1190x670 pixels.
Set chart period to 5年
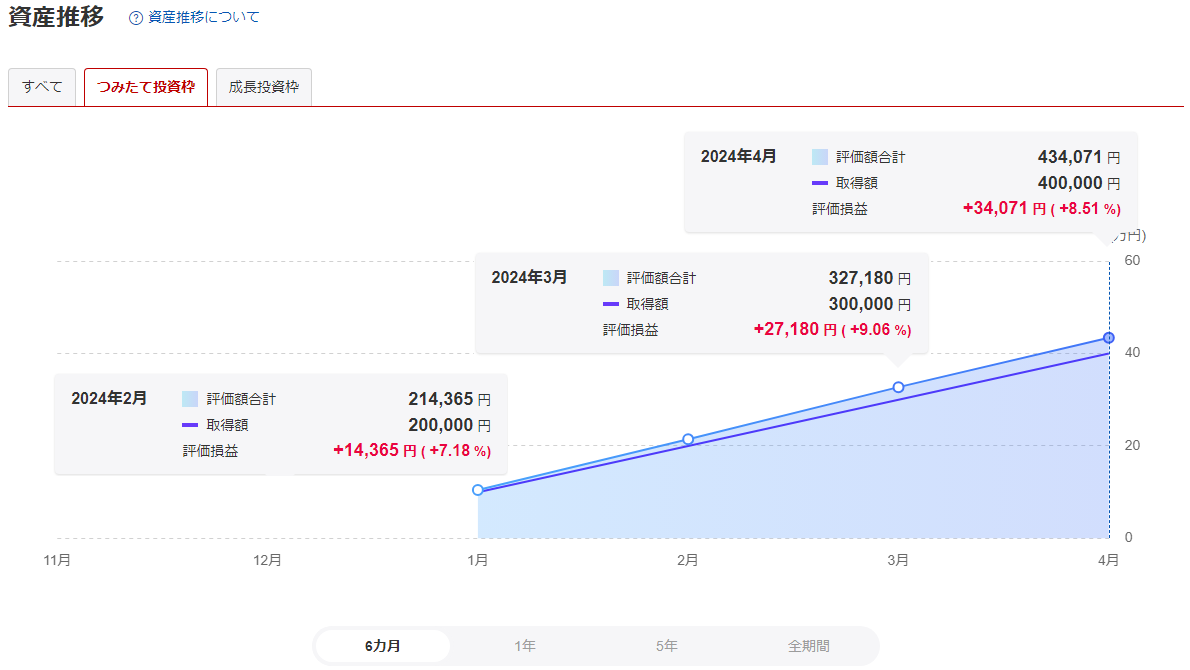[x=667, y=646]
